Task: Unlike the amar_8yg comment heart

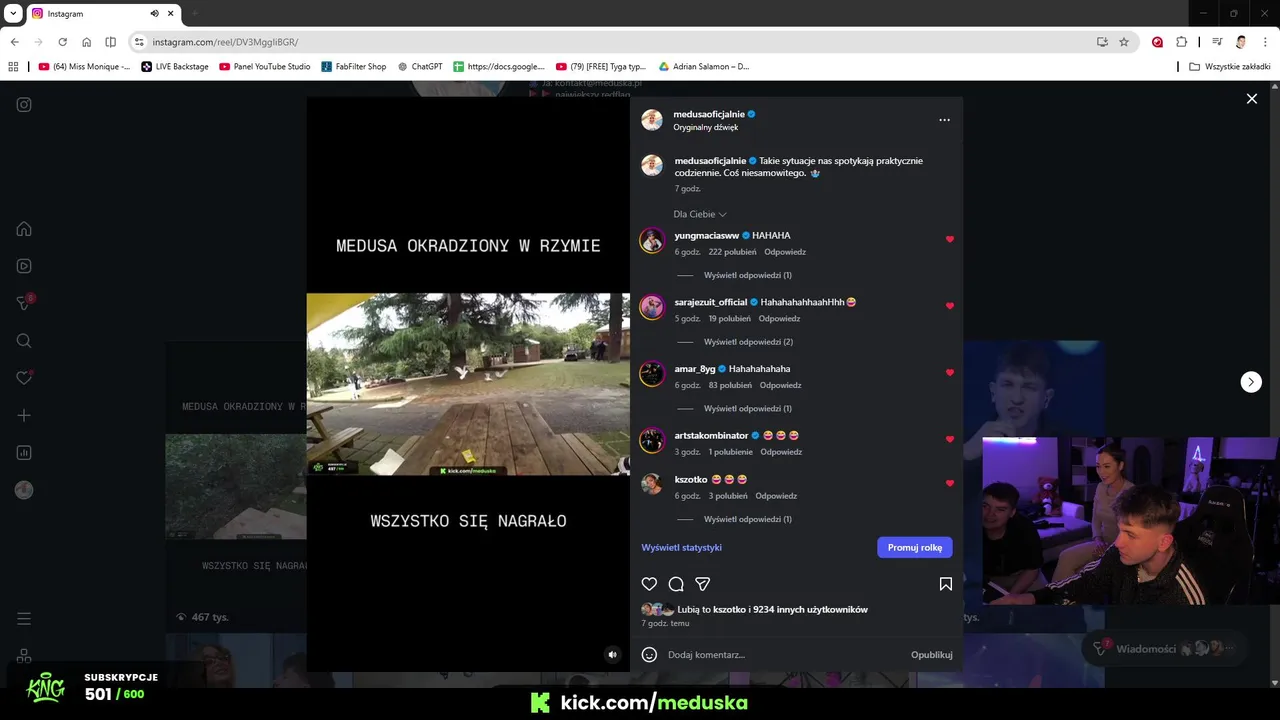Action: (x=950, y=373)
